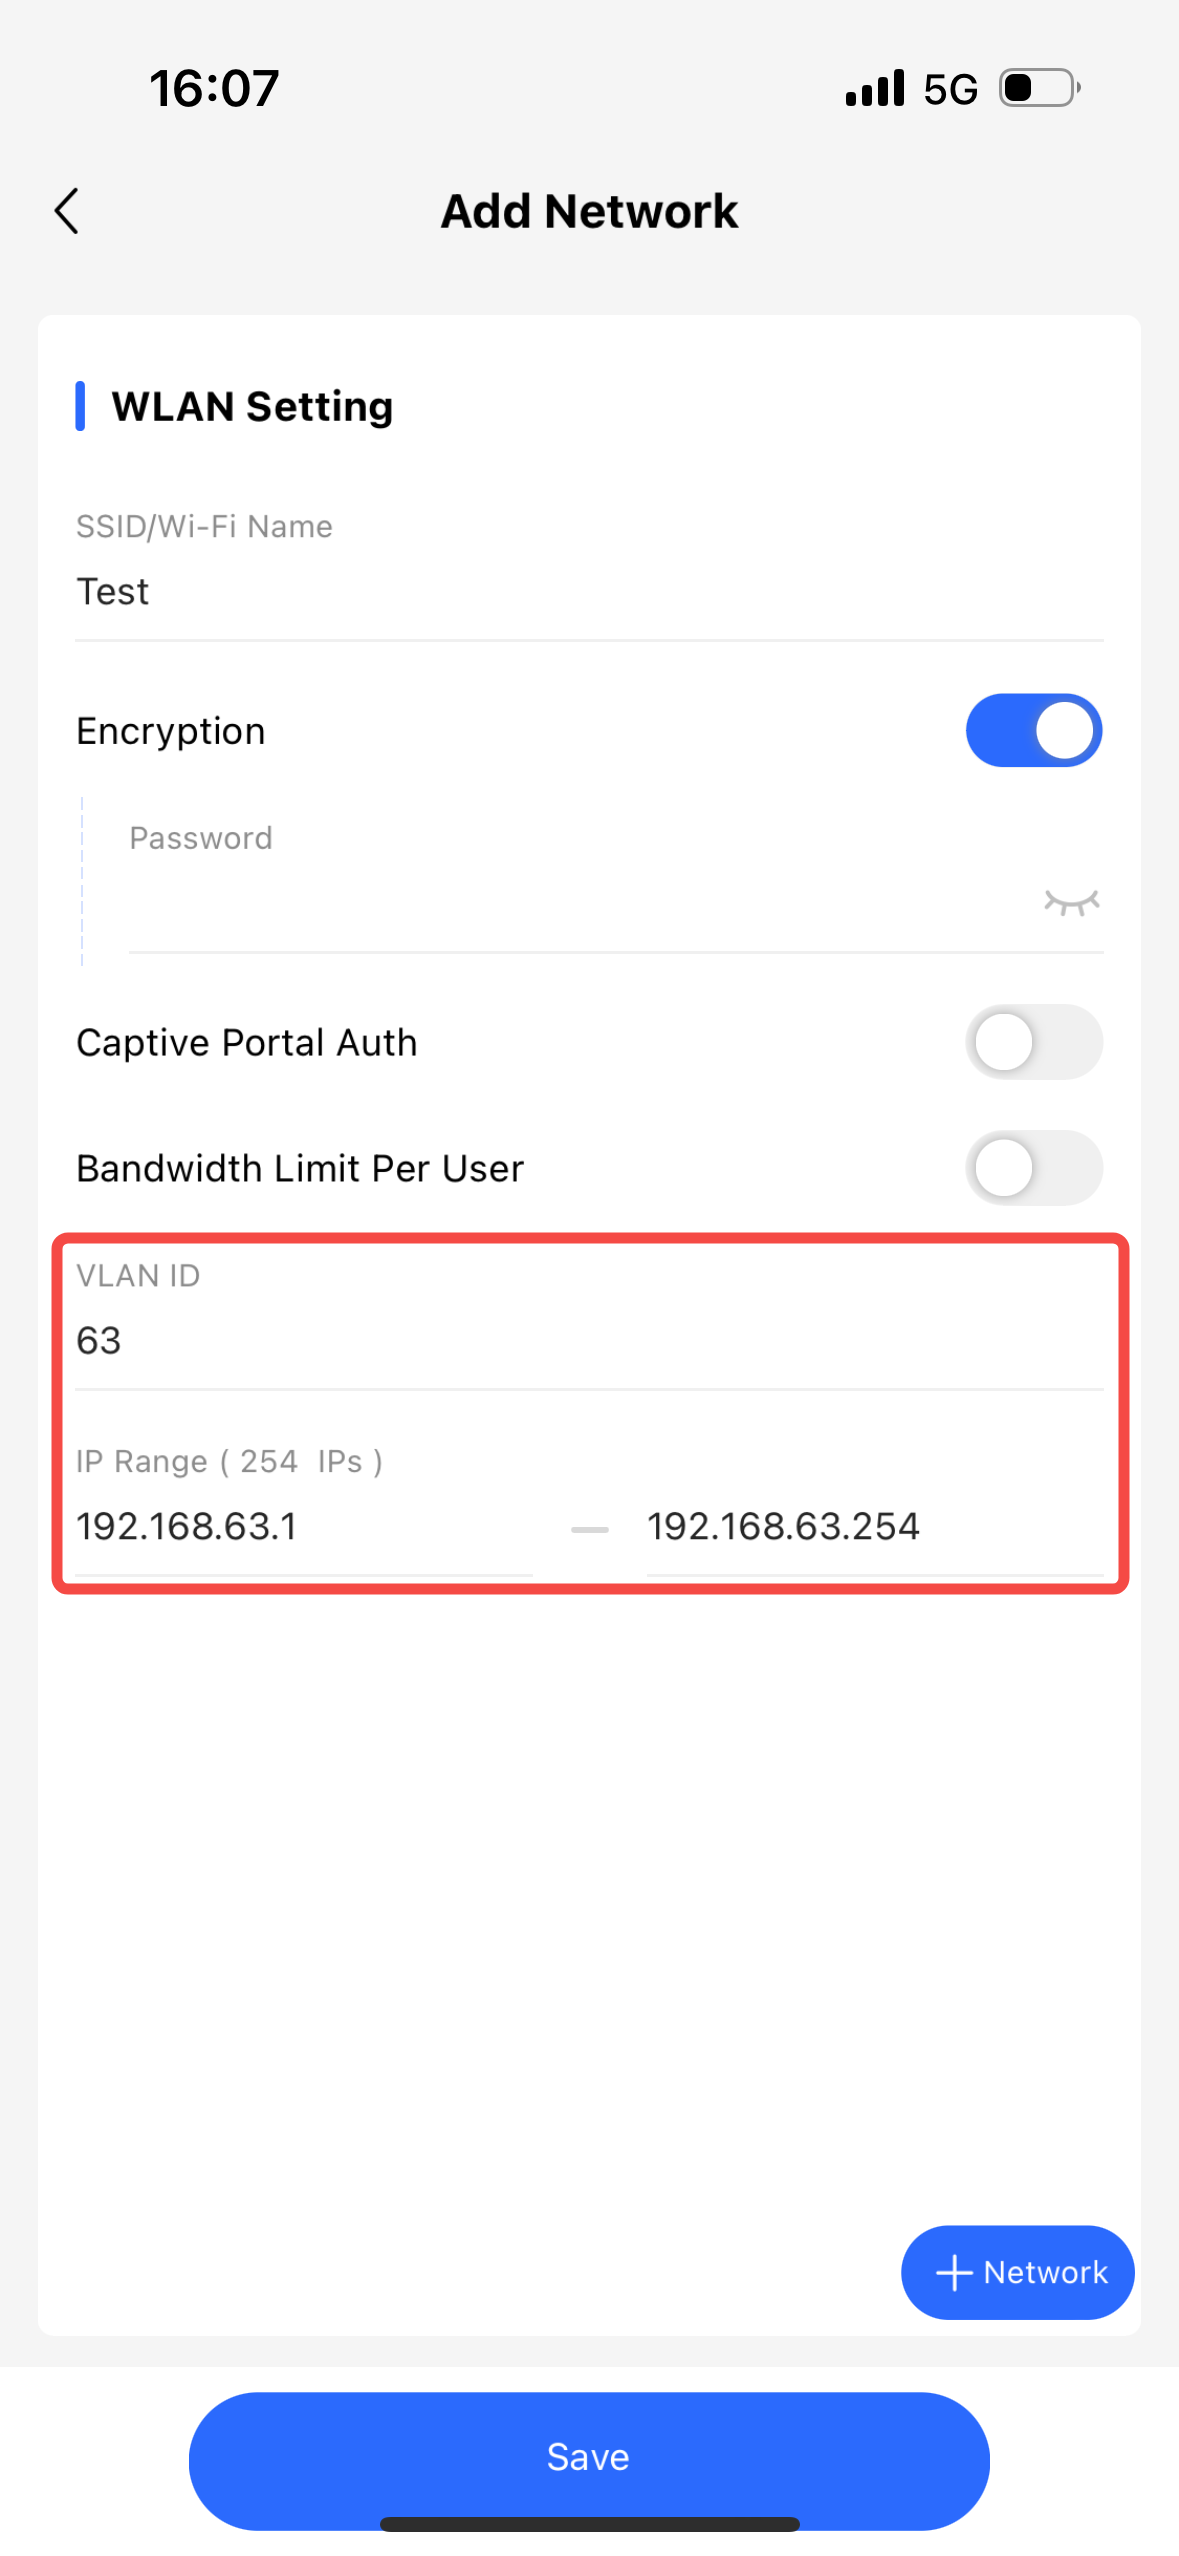This screenshot has width=1179, height=2556.
Task: Edit the VLAN ID field showing 63
Action: coord(589,1340)
